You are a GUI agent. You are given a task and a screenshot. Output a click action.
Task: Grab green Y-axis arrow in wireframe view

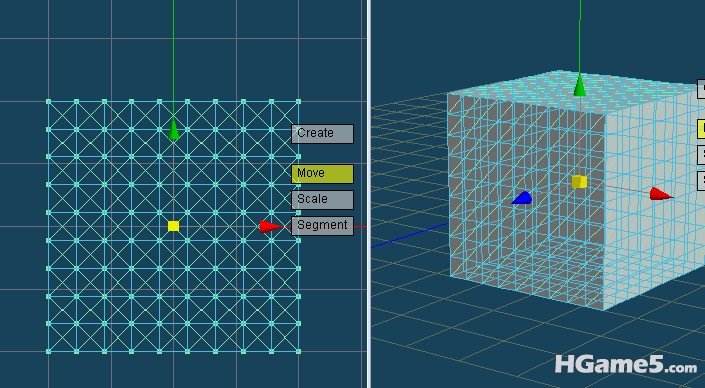point(174,130)
